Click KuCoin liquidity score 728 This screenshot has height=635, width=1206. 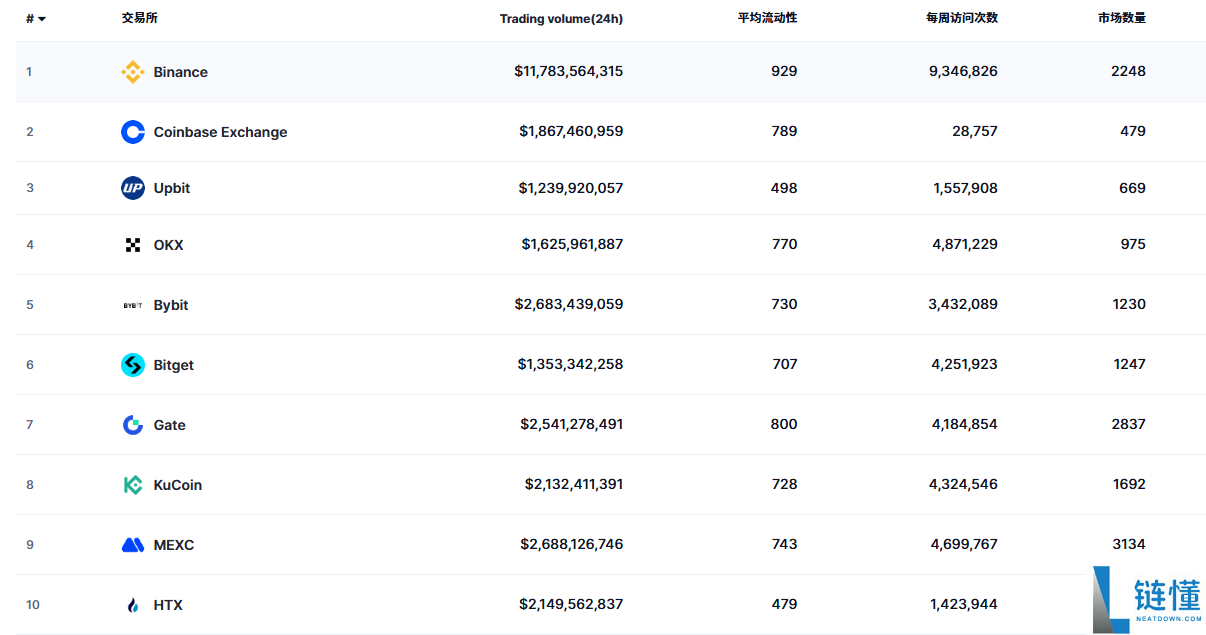pos(784,484)
